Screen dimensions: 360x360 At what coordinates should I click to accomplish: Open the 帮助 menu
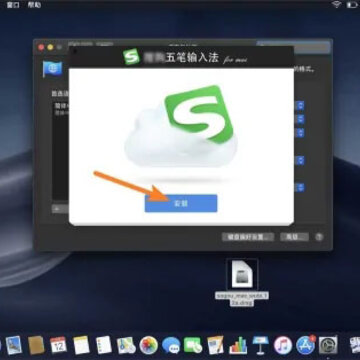[x=34, y=5]
